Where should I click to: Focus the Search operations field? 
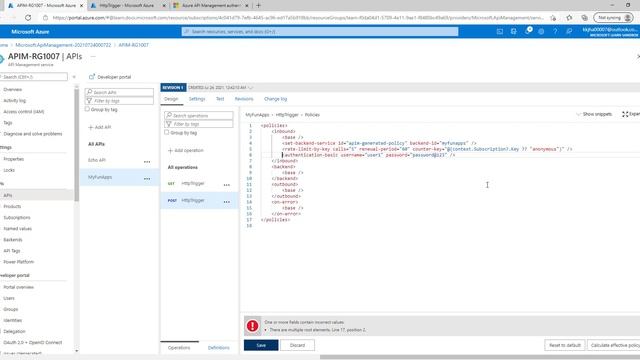199,116
